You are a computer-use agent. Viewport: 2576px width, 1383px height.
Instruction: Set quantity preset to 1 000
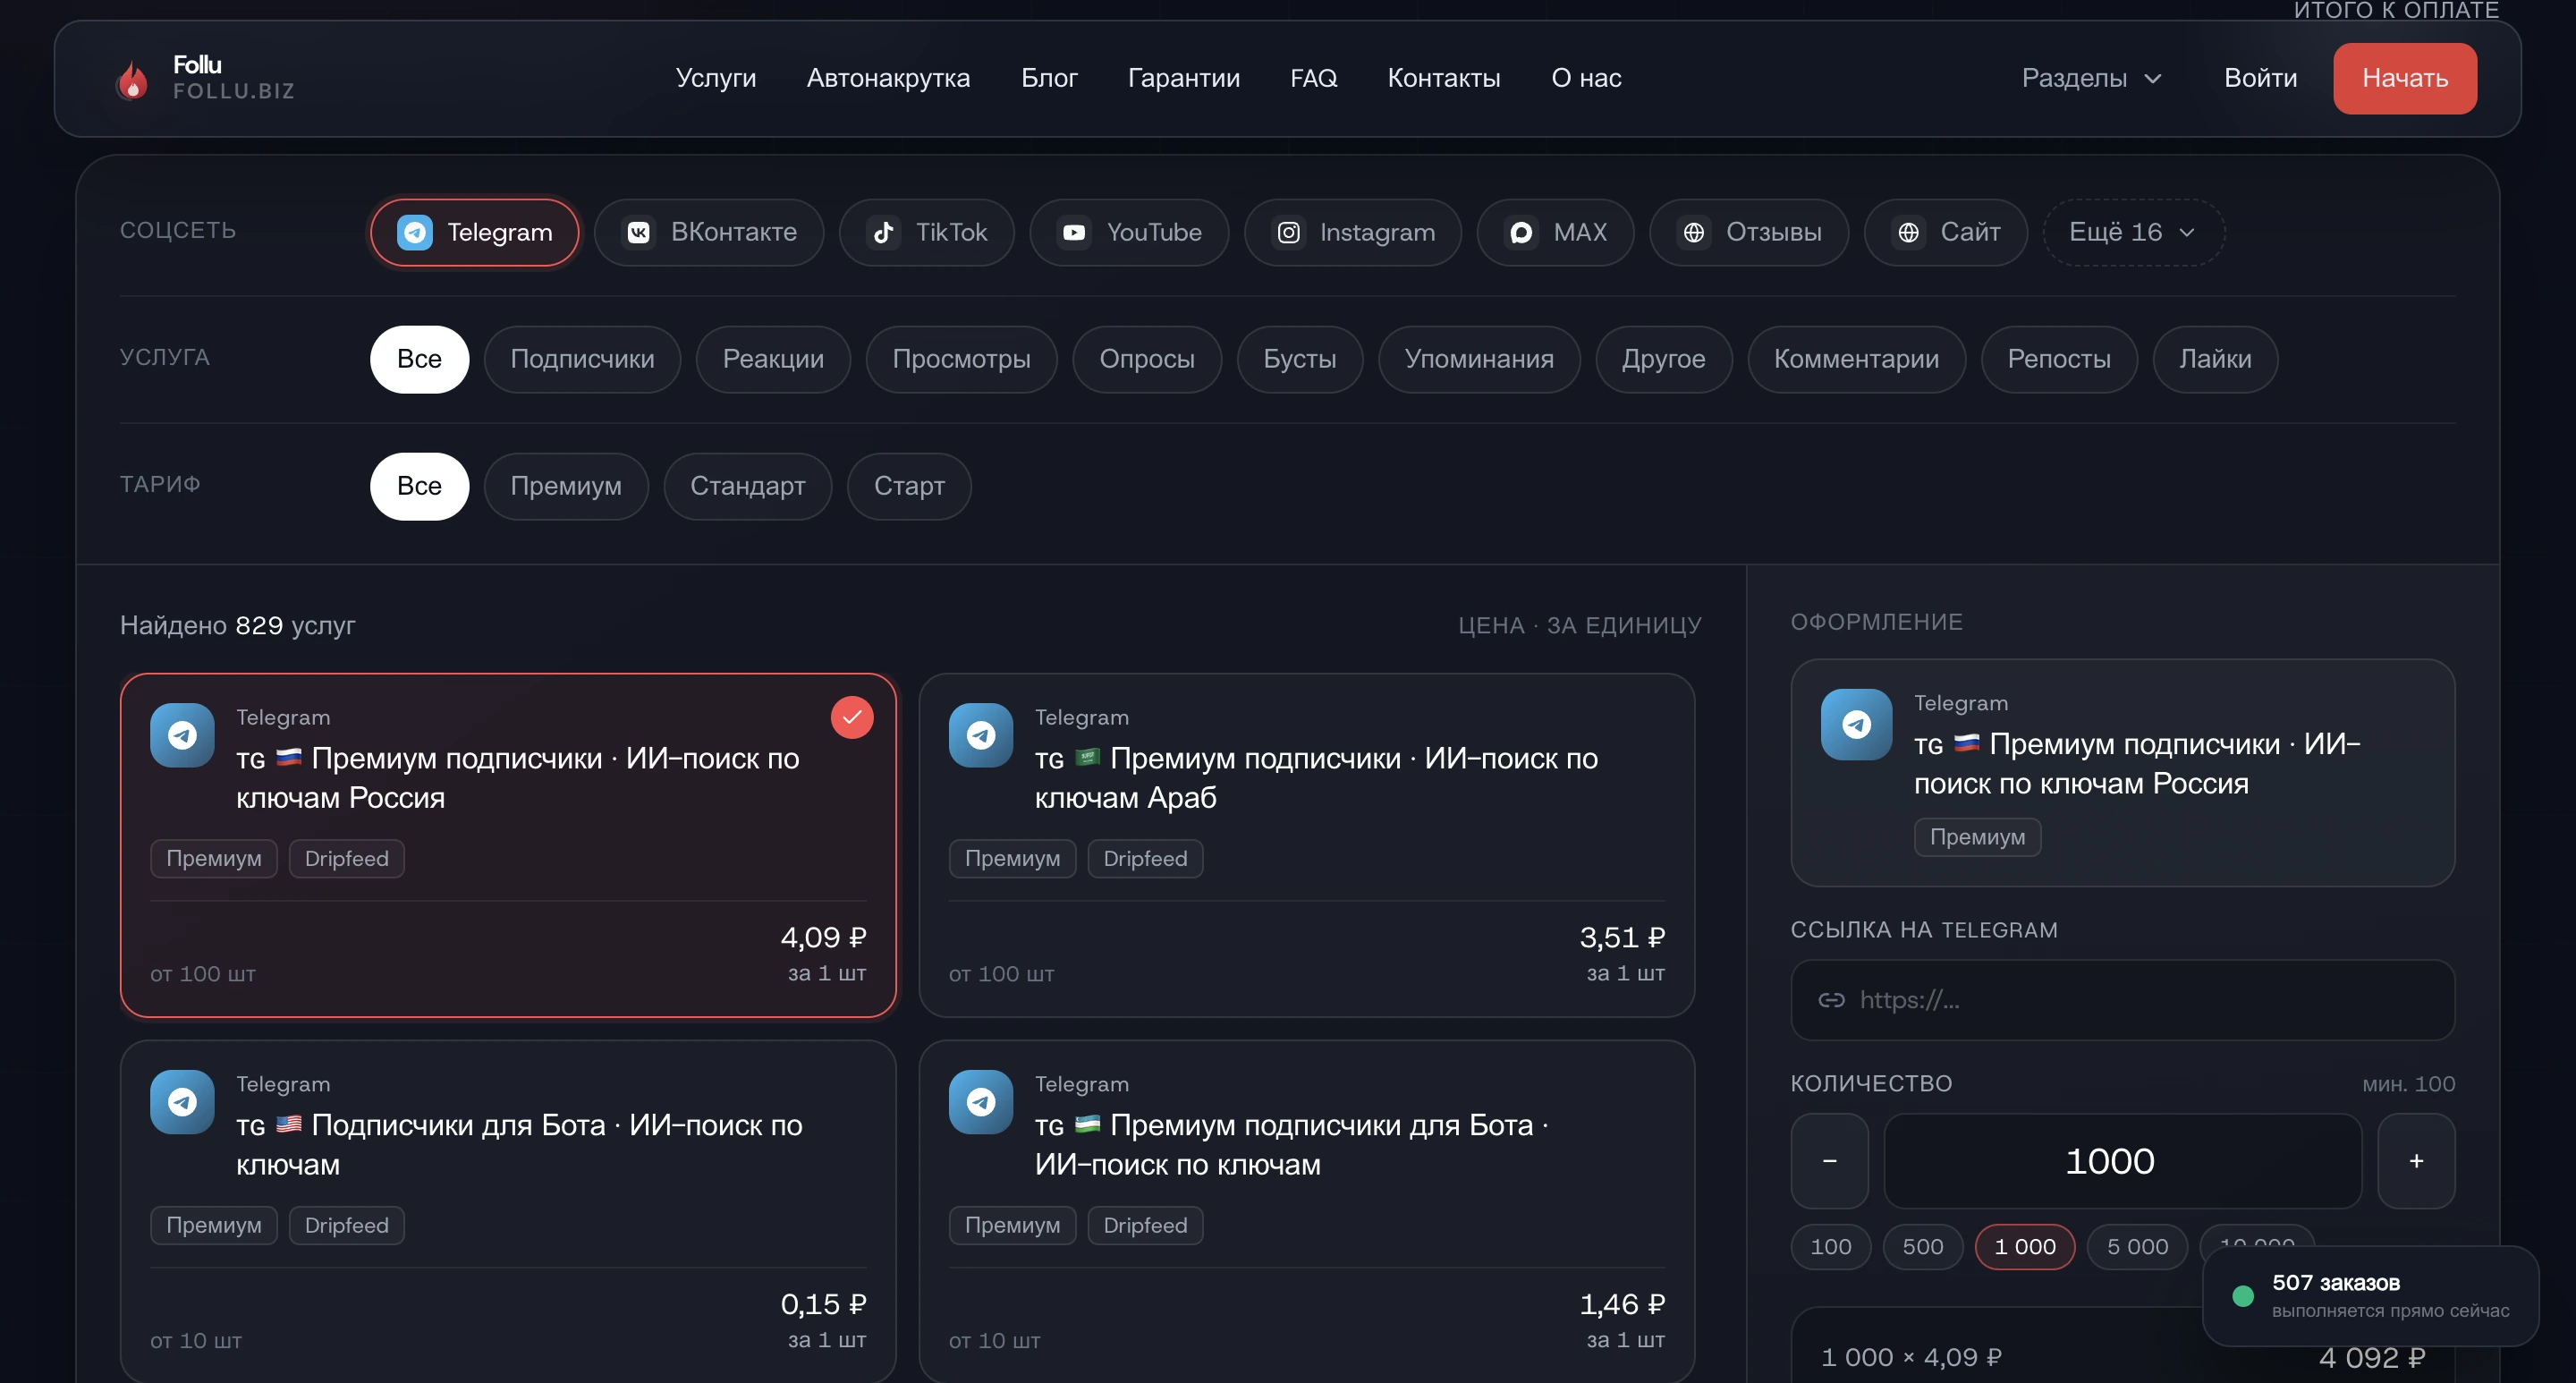(x=2025, y=1247)
